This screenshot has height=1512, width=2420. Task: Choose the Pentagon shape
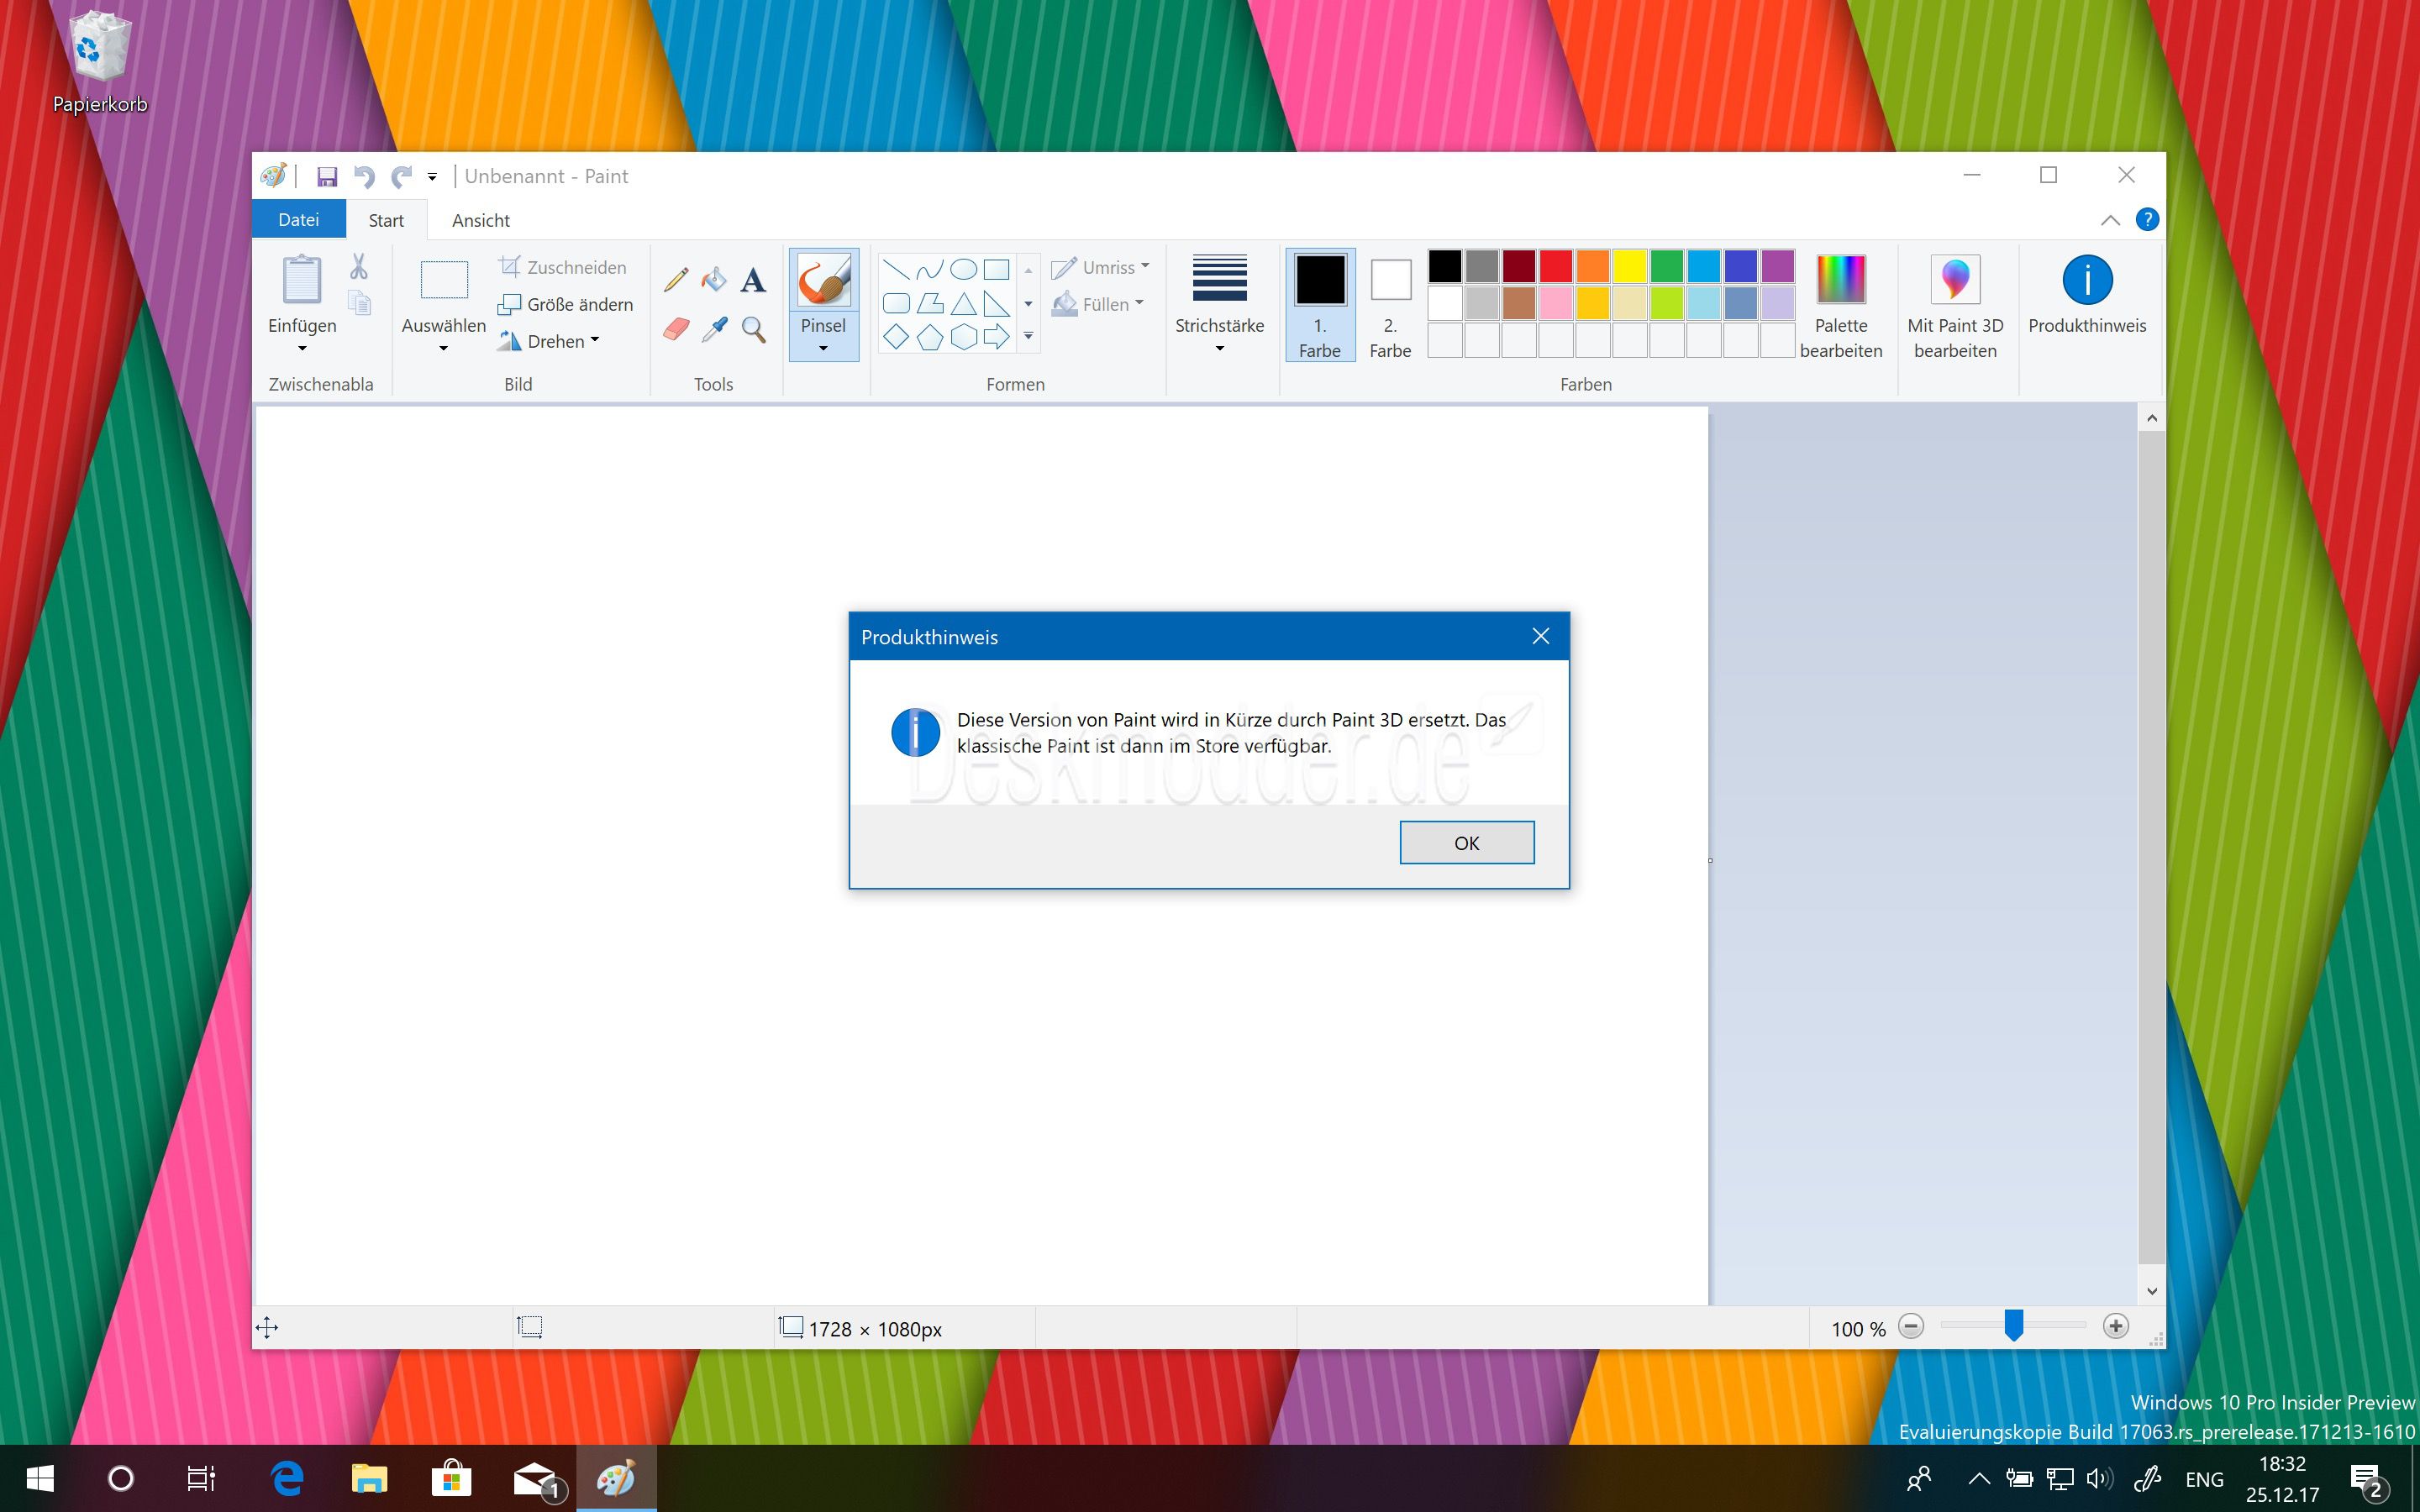click(x=930, y=337)
